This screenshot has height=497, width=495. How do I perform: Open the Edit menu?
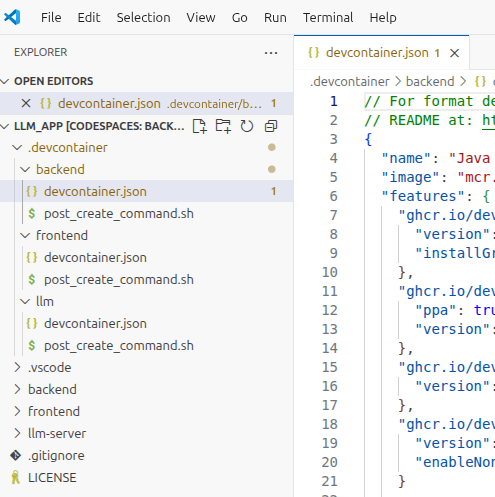click(89, 17)
